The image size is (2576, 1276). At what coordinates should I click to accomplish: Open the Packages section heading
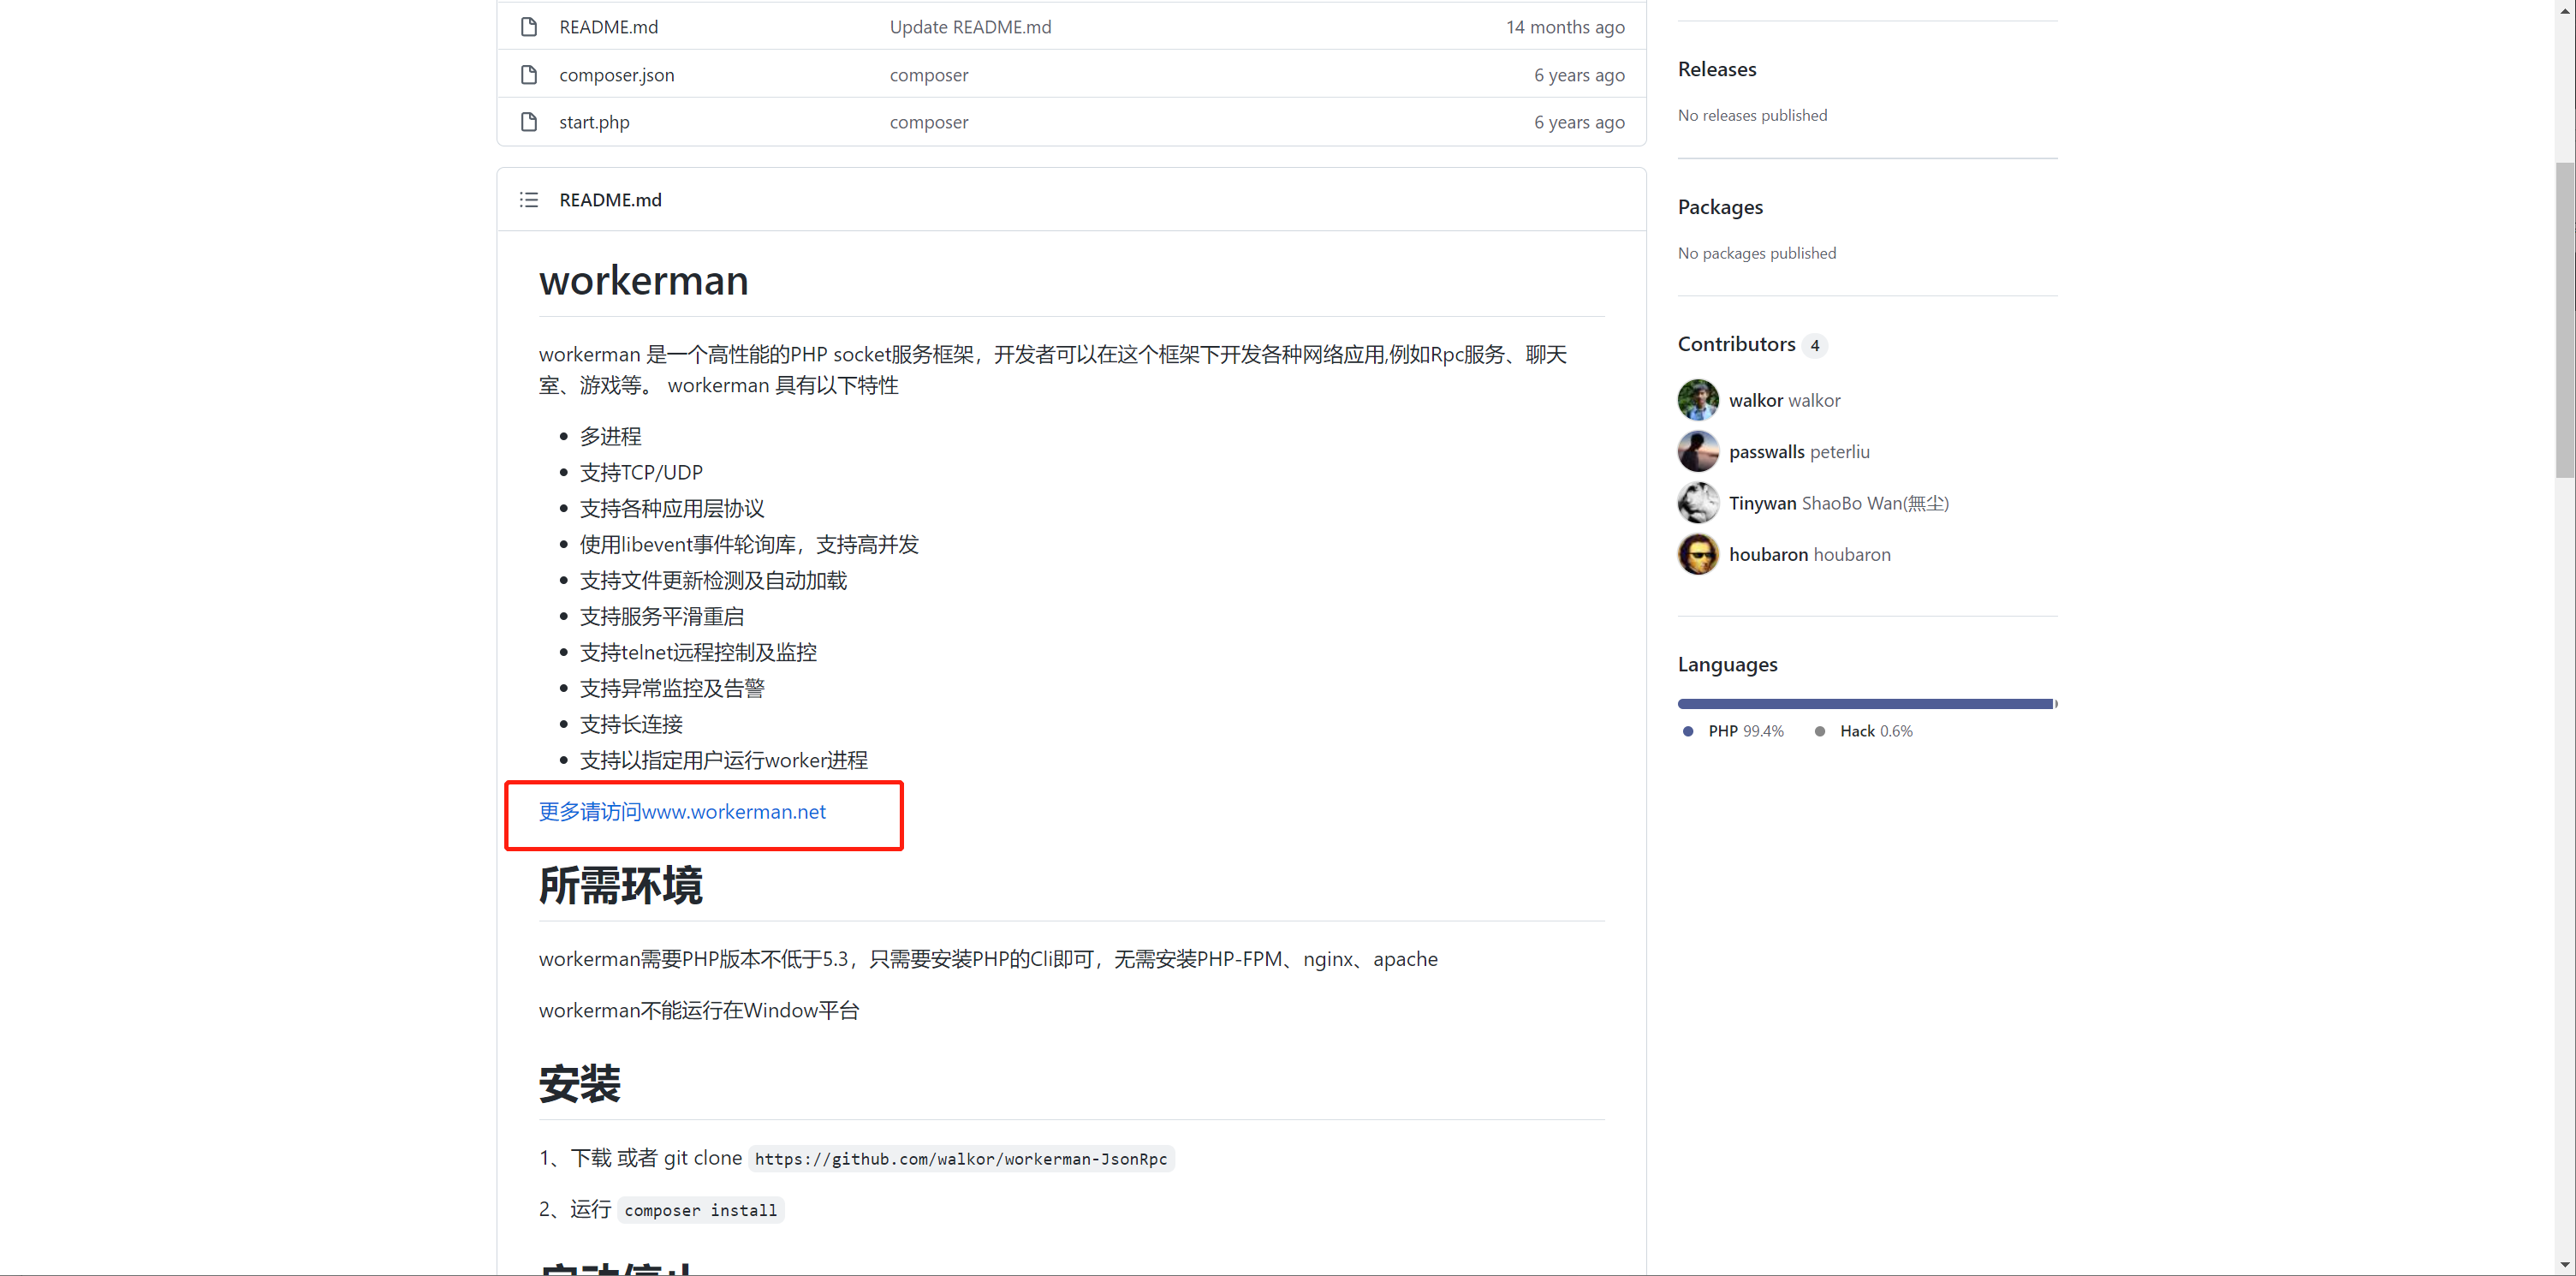tap(1720, 207)
